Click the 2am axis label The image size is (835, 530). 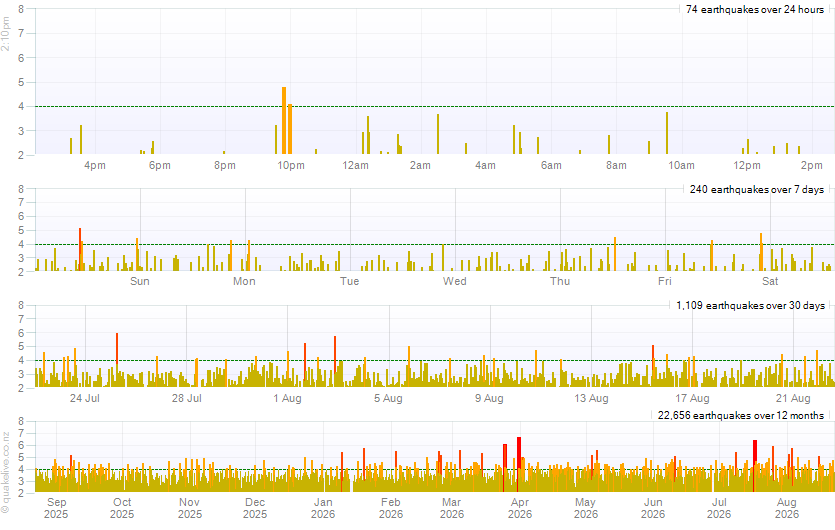pos(420,166)
